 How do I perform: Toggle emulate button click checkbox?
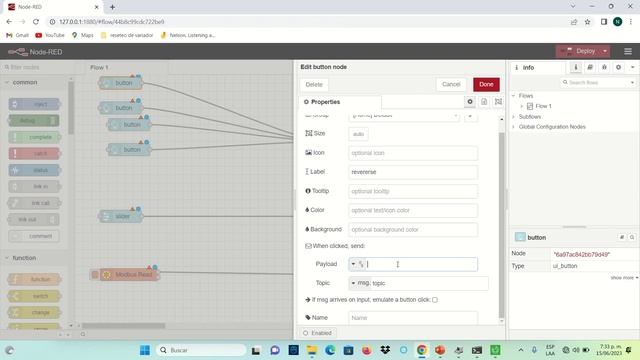[435, 300]
